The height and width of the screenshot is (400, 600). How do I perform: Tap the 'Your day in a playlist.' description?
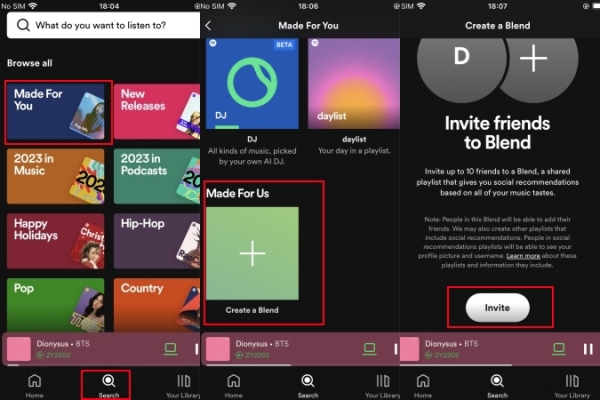coord(354,151)
